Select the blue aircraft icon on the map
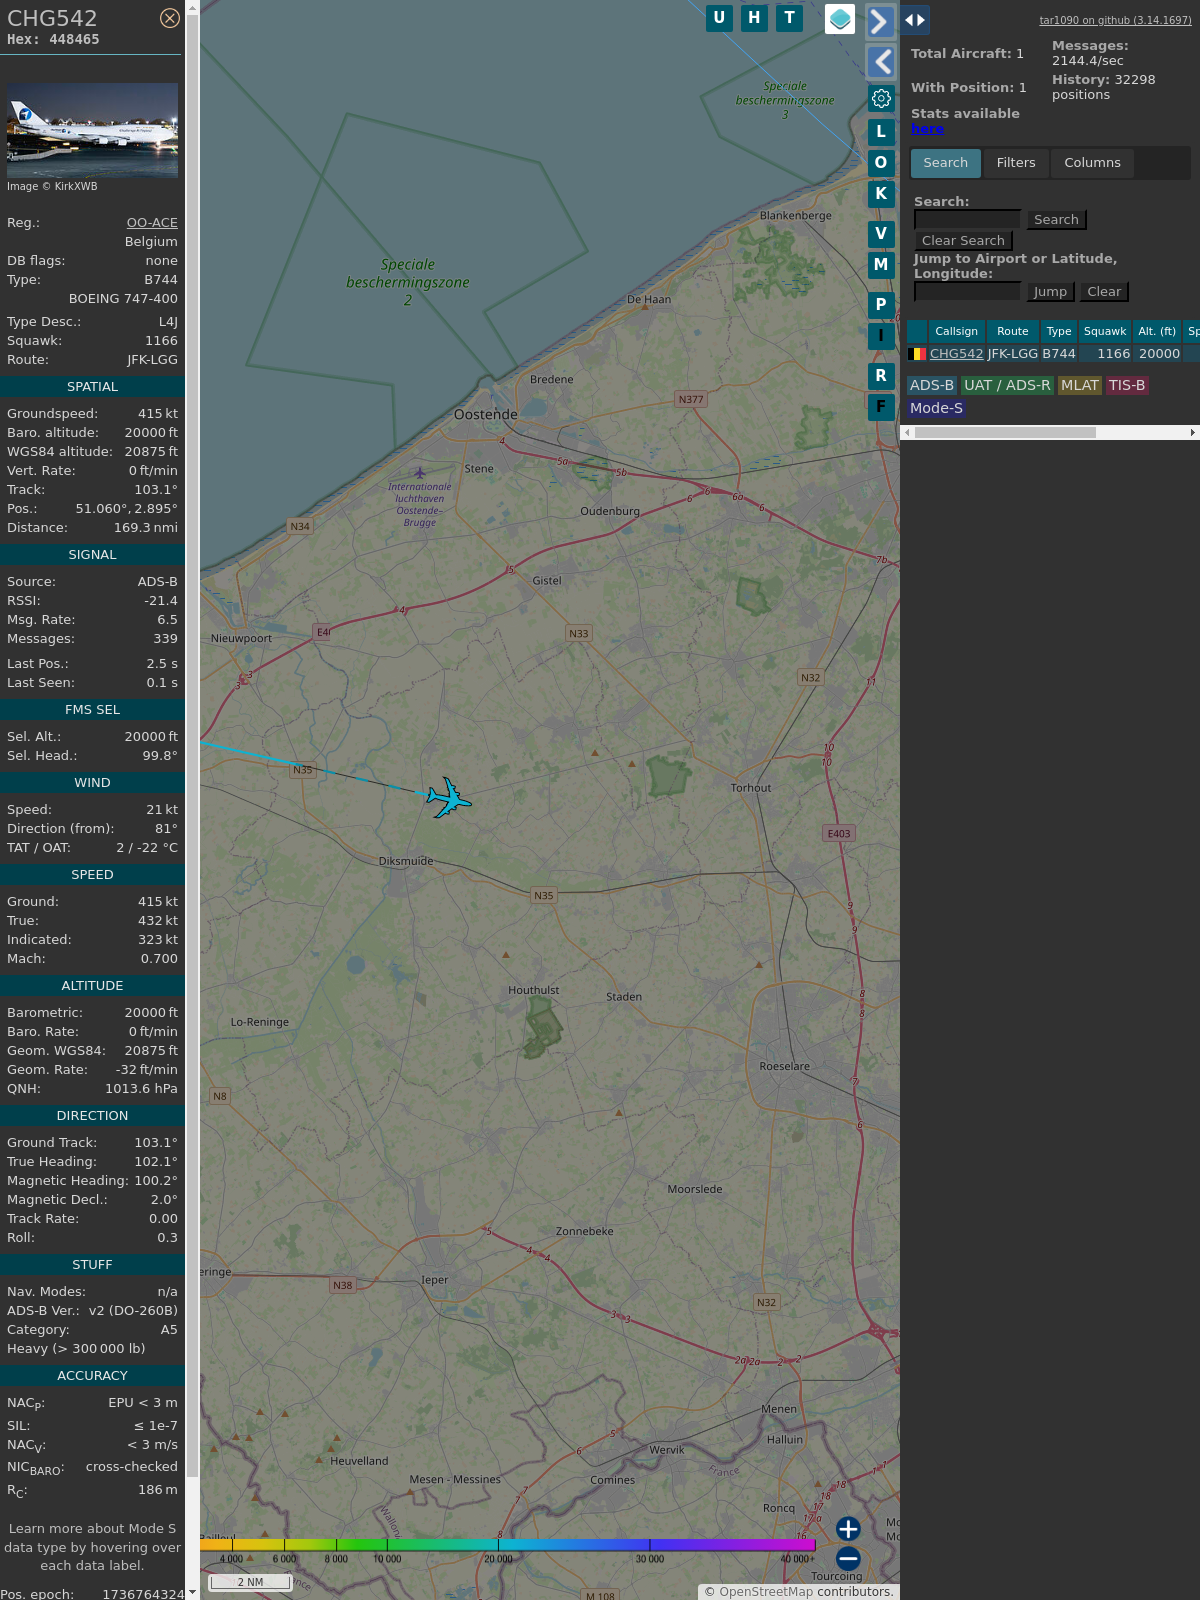The height and width of the screenshot is (1600, 1200). pos(448,798)
